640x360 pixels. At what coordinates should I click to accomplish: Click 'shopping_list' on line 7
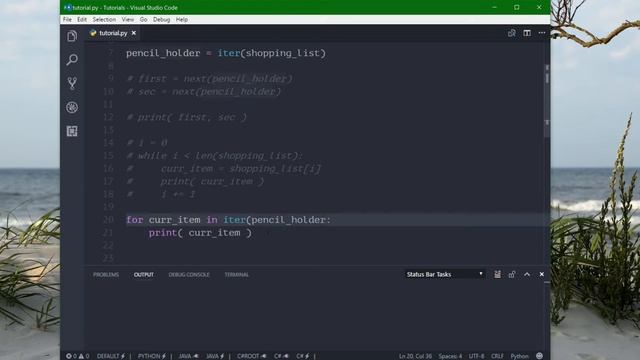(282, 53)
